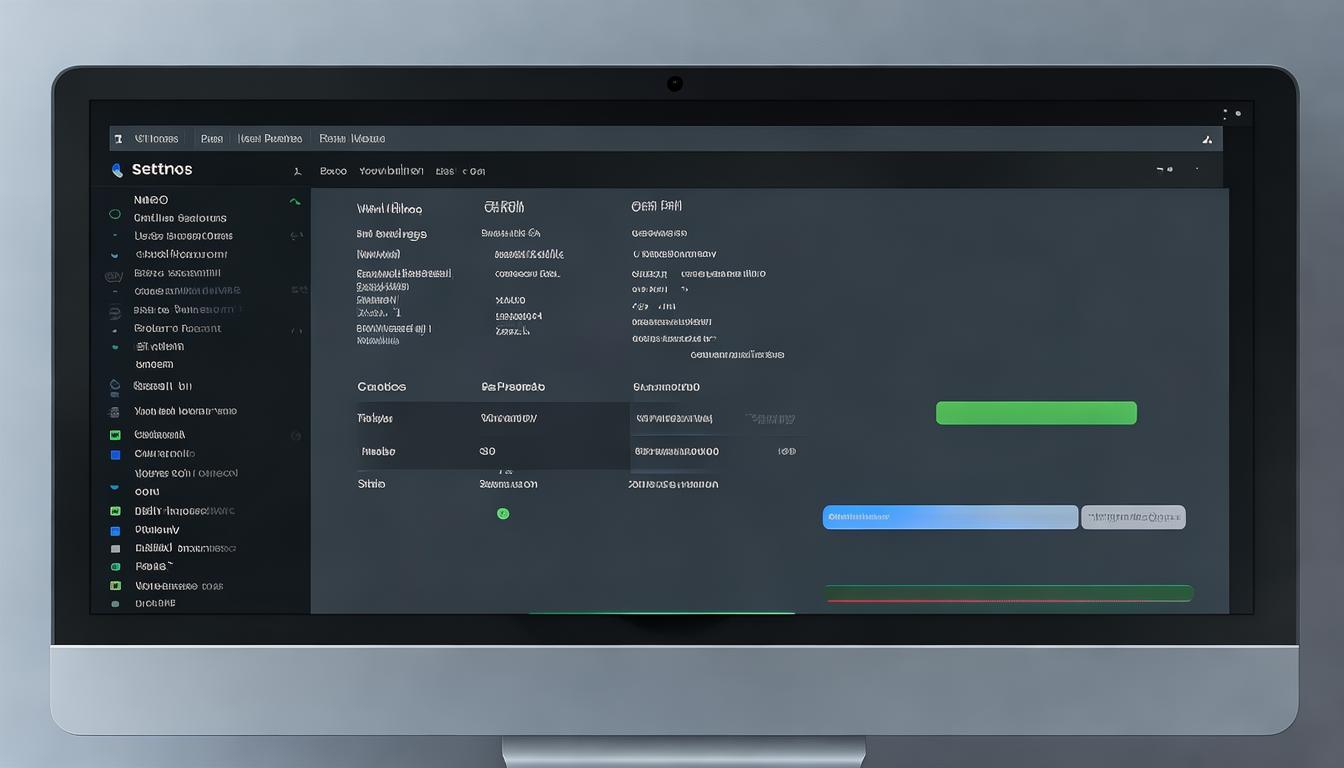Click the first green square icon in the sidebar
This screenshot has height=768, width=1344.
point(115,435)
